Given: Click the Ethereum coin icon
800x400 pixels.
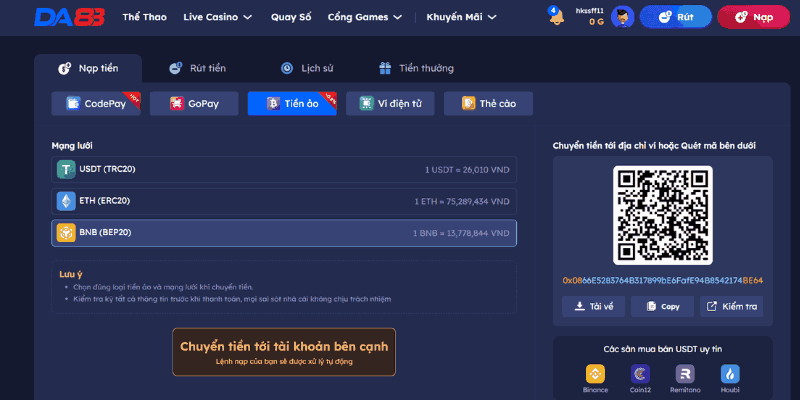Looking at the screenshot, I should 66,201.
